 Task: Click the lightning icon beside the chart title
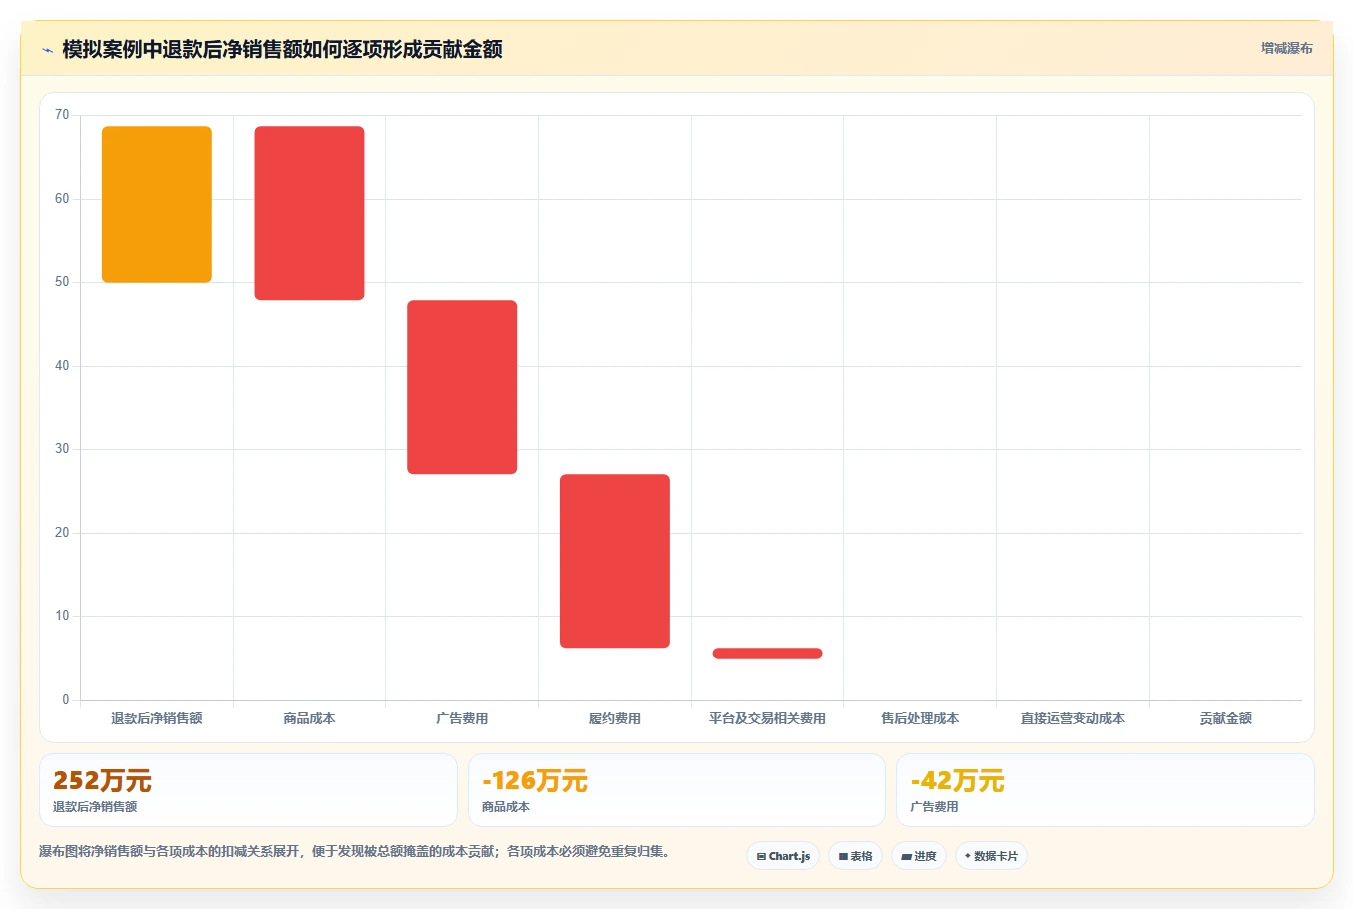click(x=47, y=50)
